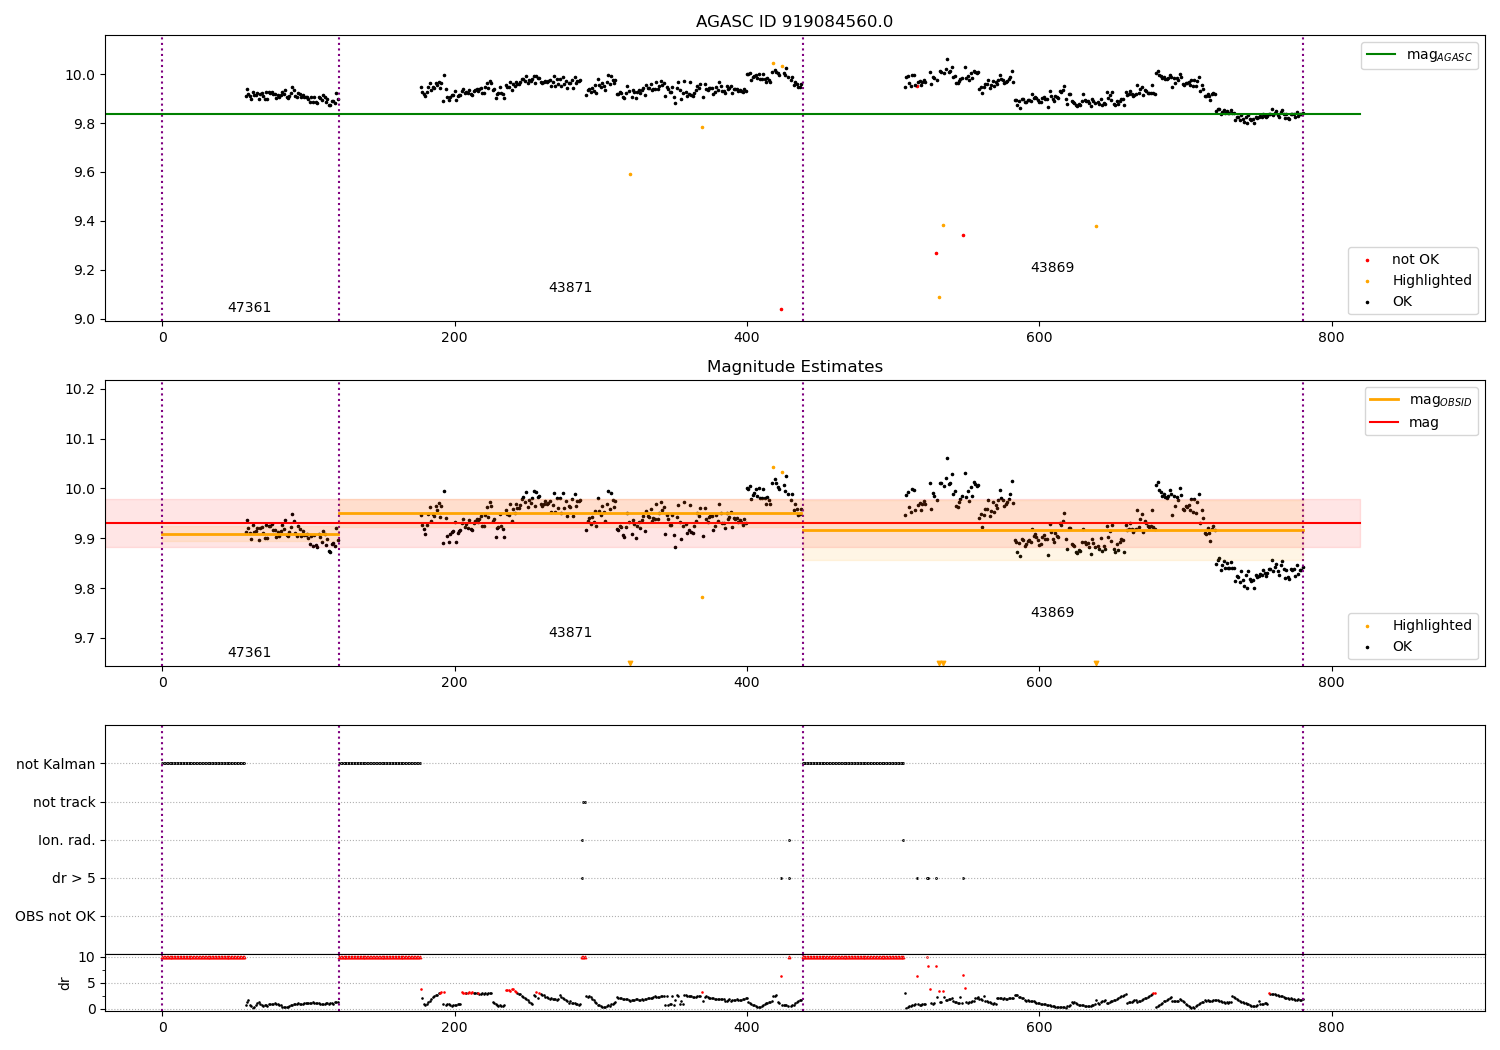Click the 10.1 y-tick of the middle plot
The width and height of the screenshot is (1500, 1050).
point(80,440)
